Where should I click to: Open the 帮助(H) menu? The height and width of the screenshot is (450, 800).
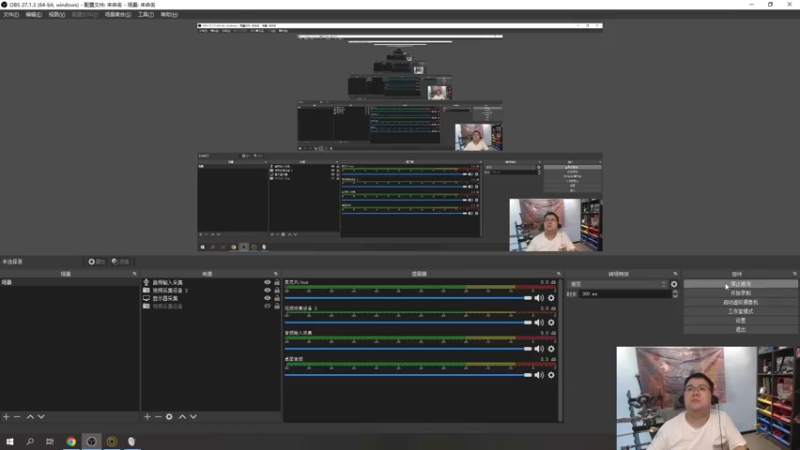coord(169,14)
